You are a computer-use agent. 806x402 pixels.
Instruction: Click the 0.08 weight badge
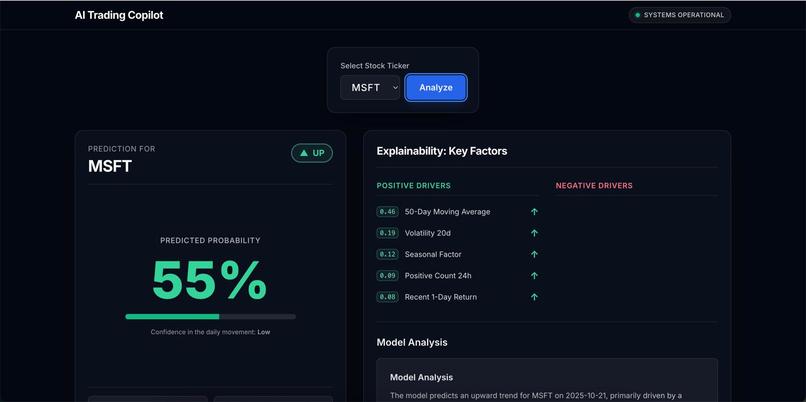tap(388, 297)
